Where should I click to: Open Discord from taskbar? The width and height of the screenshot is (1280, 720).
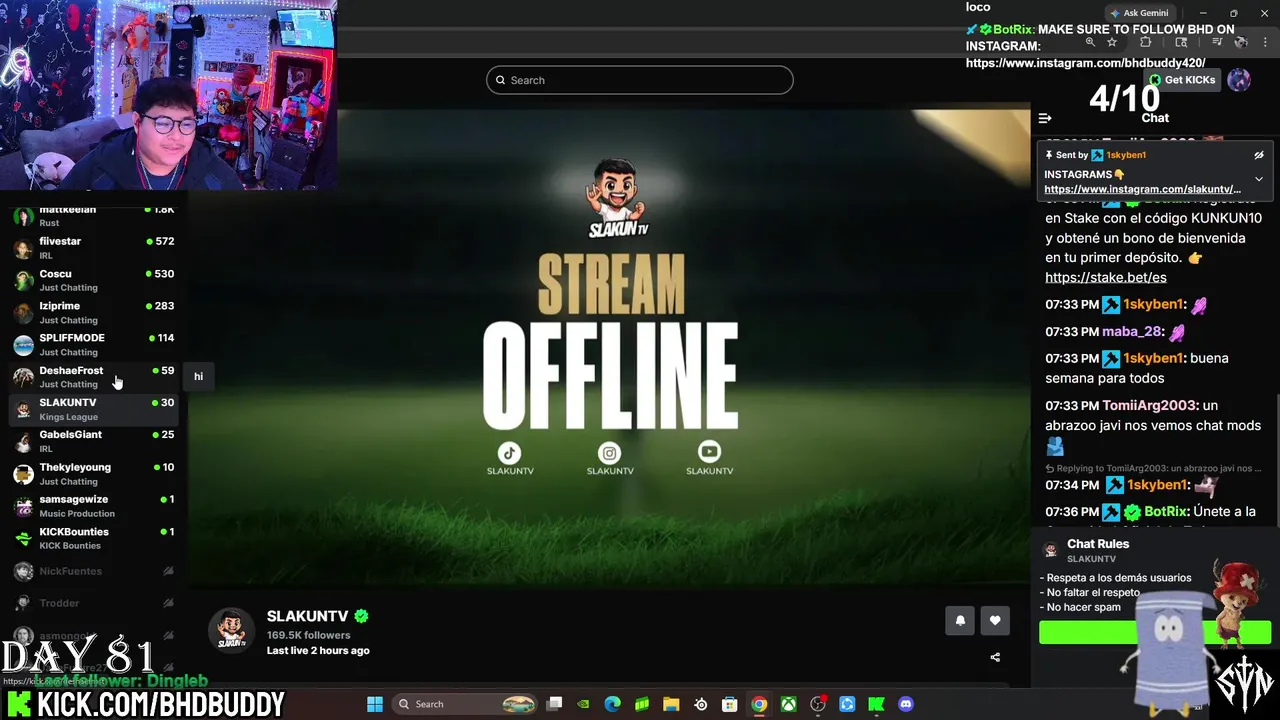point(906,704)
